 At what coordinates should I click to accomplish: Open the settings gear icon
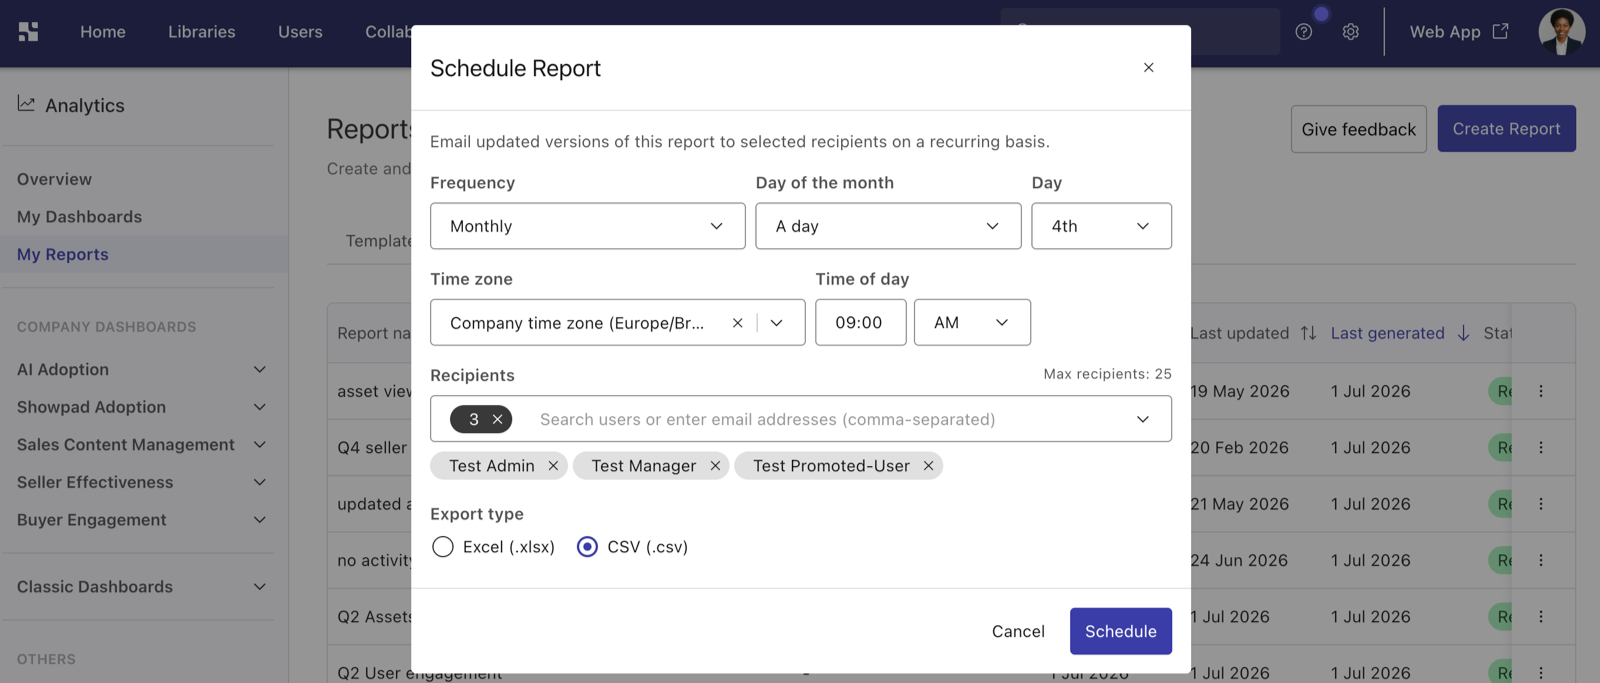click(1350, 32)
